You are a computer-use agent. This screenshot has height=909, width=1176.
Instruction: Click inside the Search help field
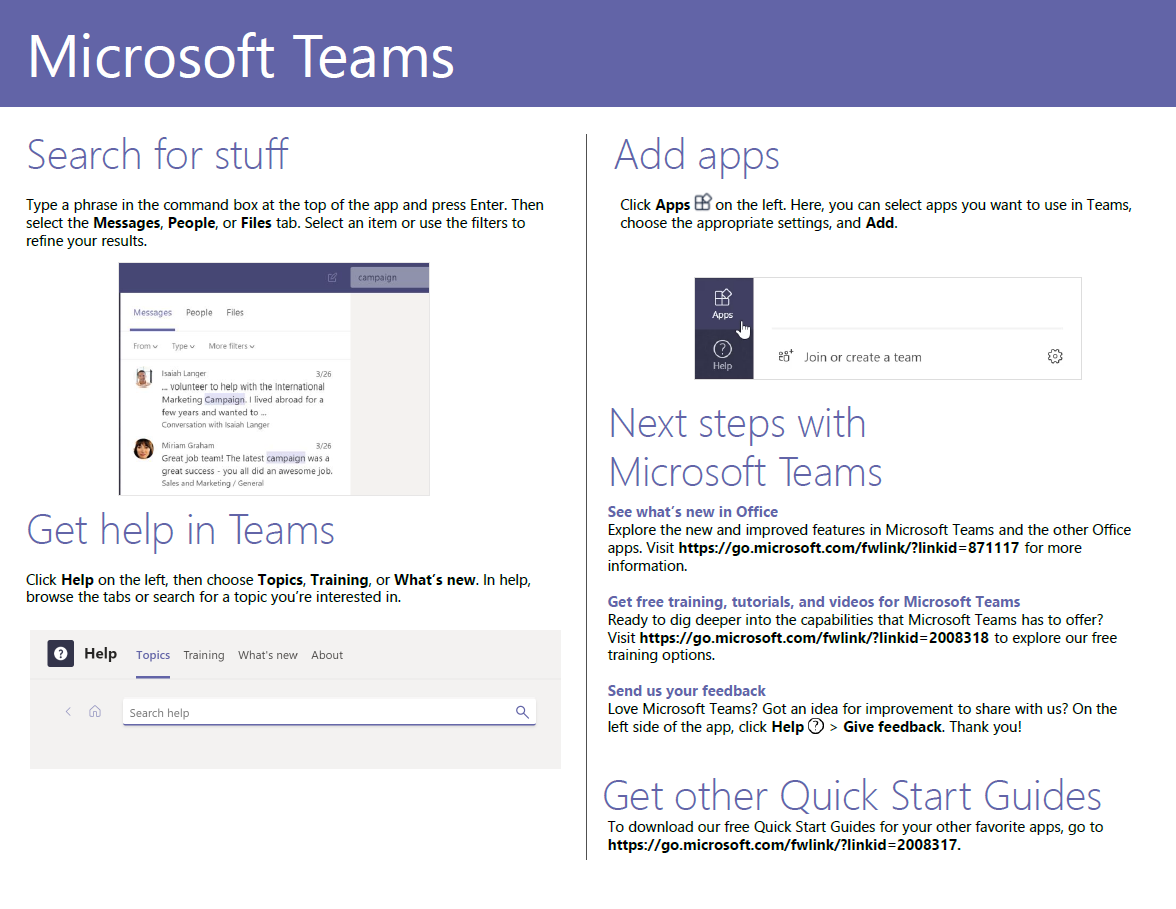tap(300, 712)
